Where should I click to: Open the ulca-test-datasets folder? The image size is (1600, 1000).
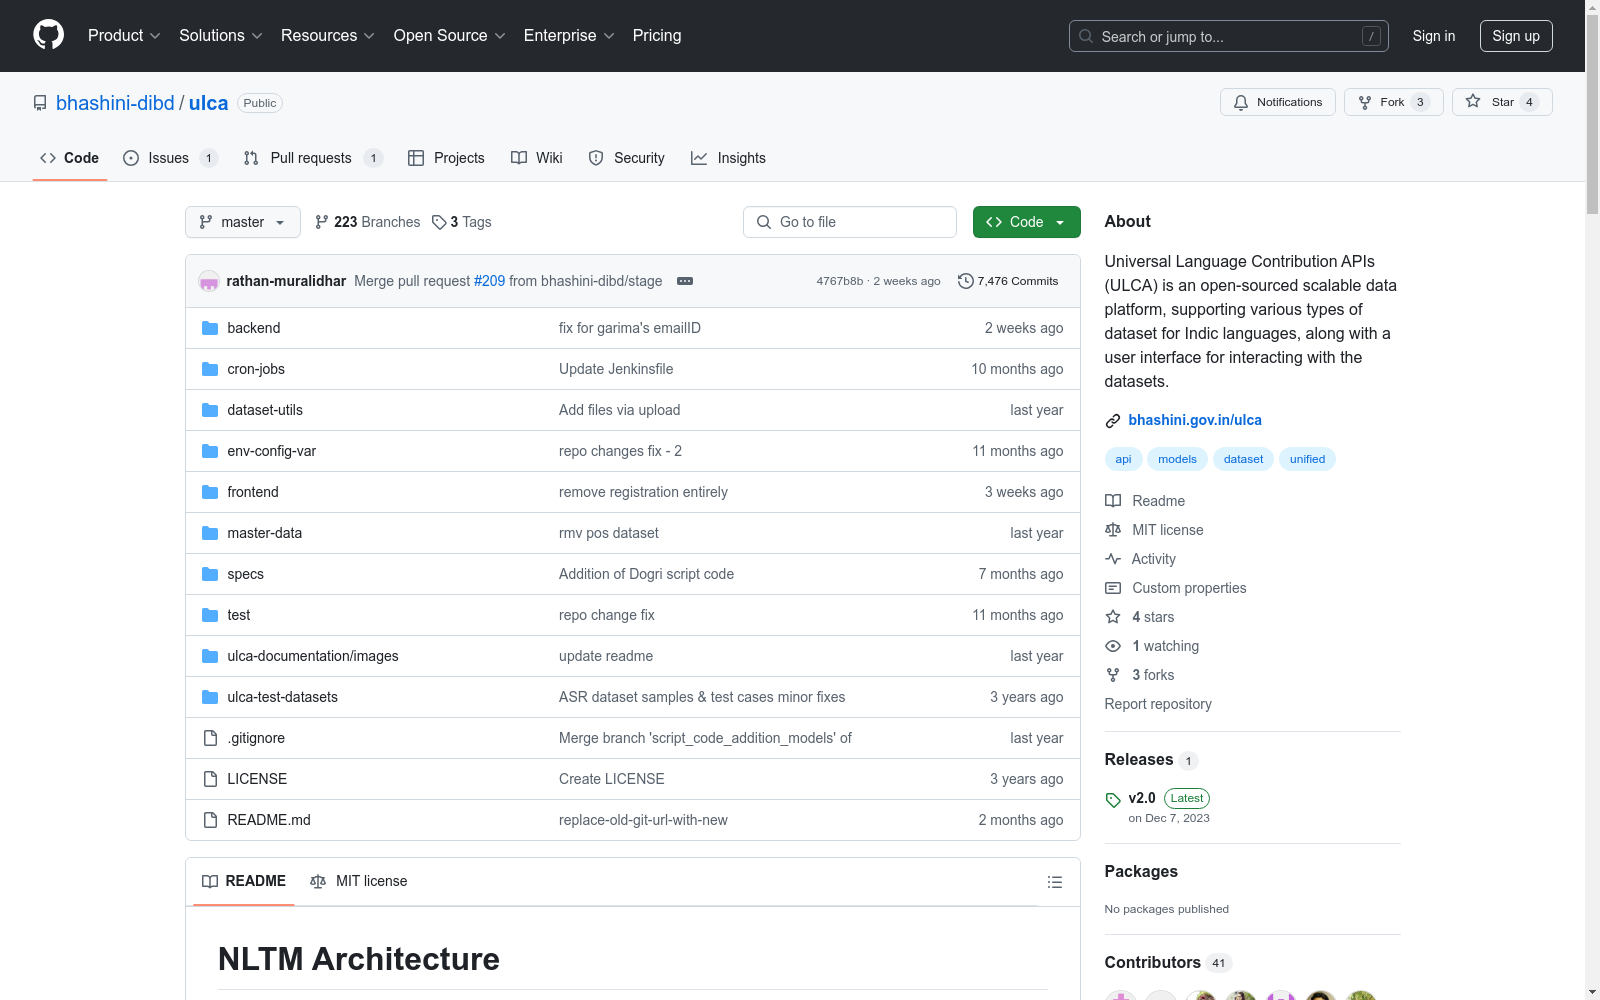coord(282,697)
